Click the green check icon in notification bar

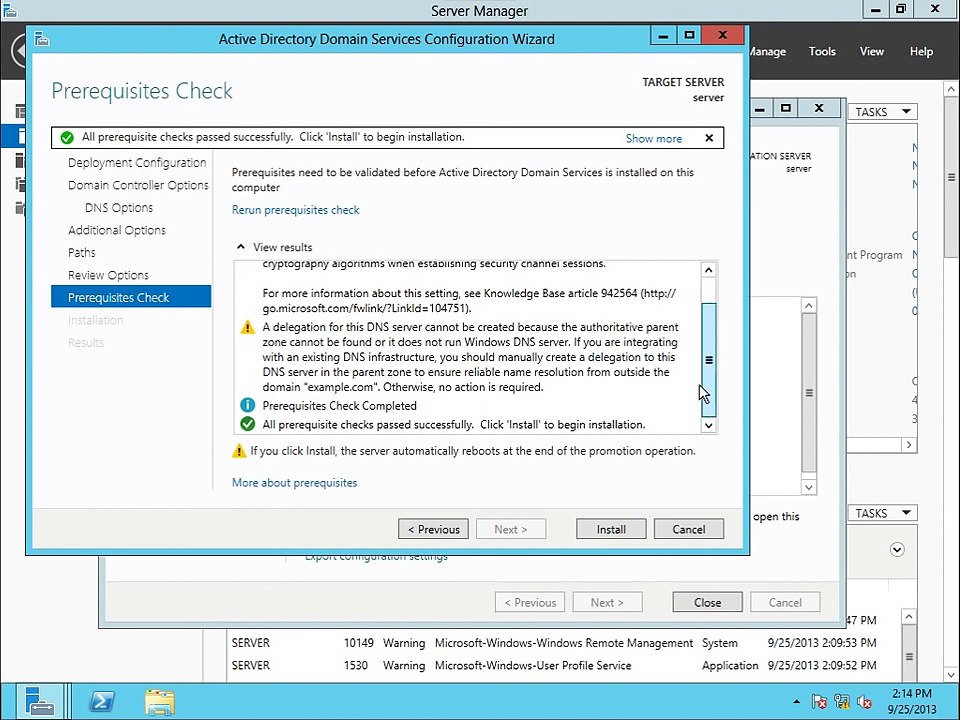[67, 138]
